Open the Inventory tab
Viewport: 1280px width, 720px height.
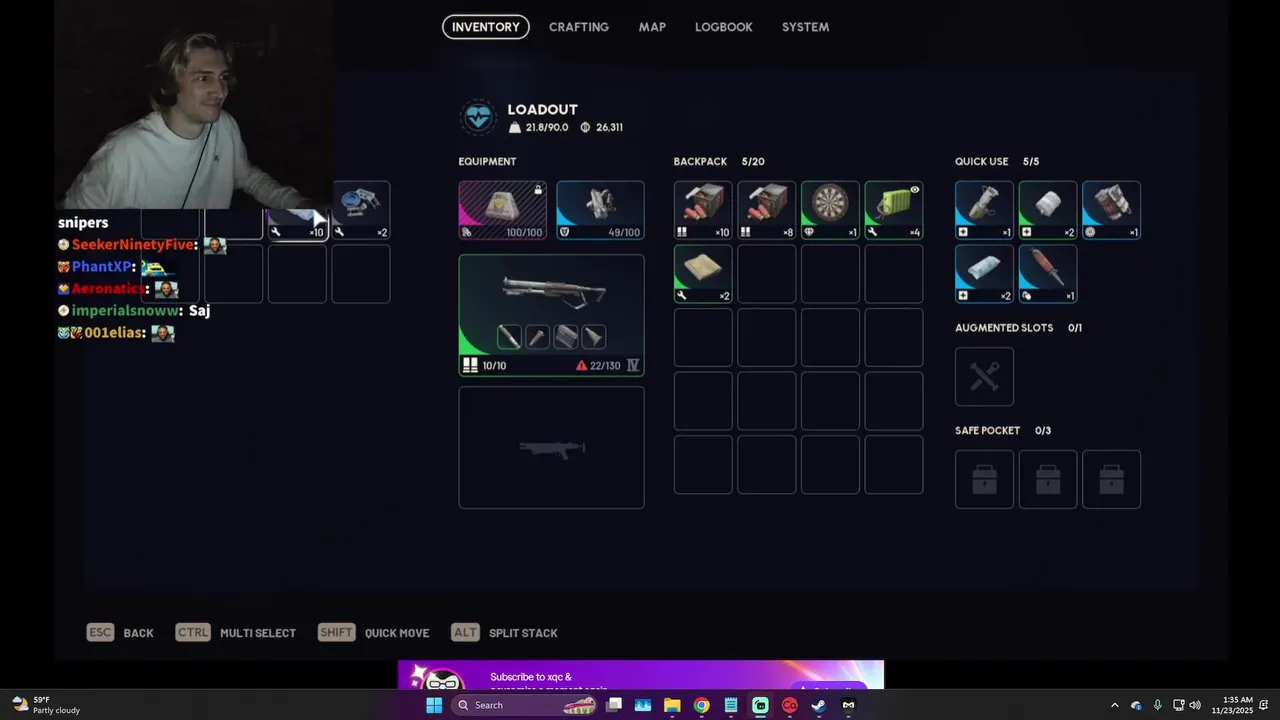pos(485,27)
